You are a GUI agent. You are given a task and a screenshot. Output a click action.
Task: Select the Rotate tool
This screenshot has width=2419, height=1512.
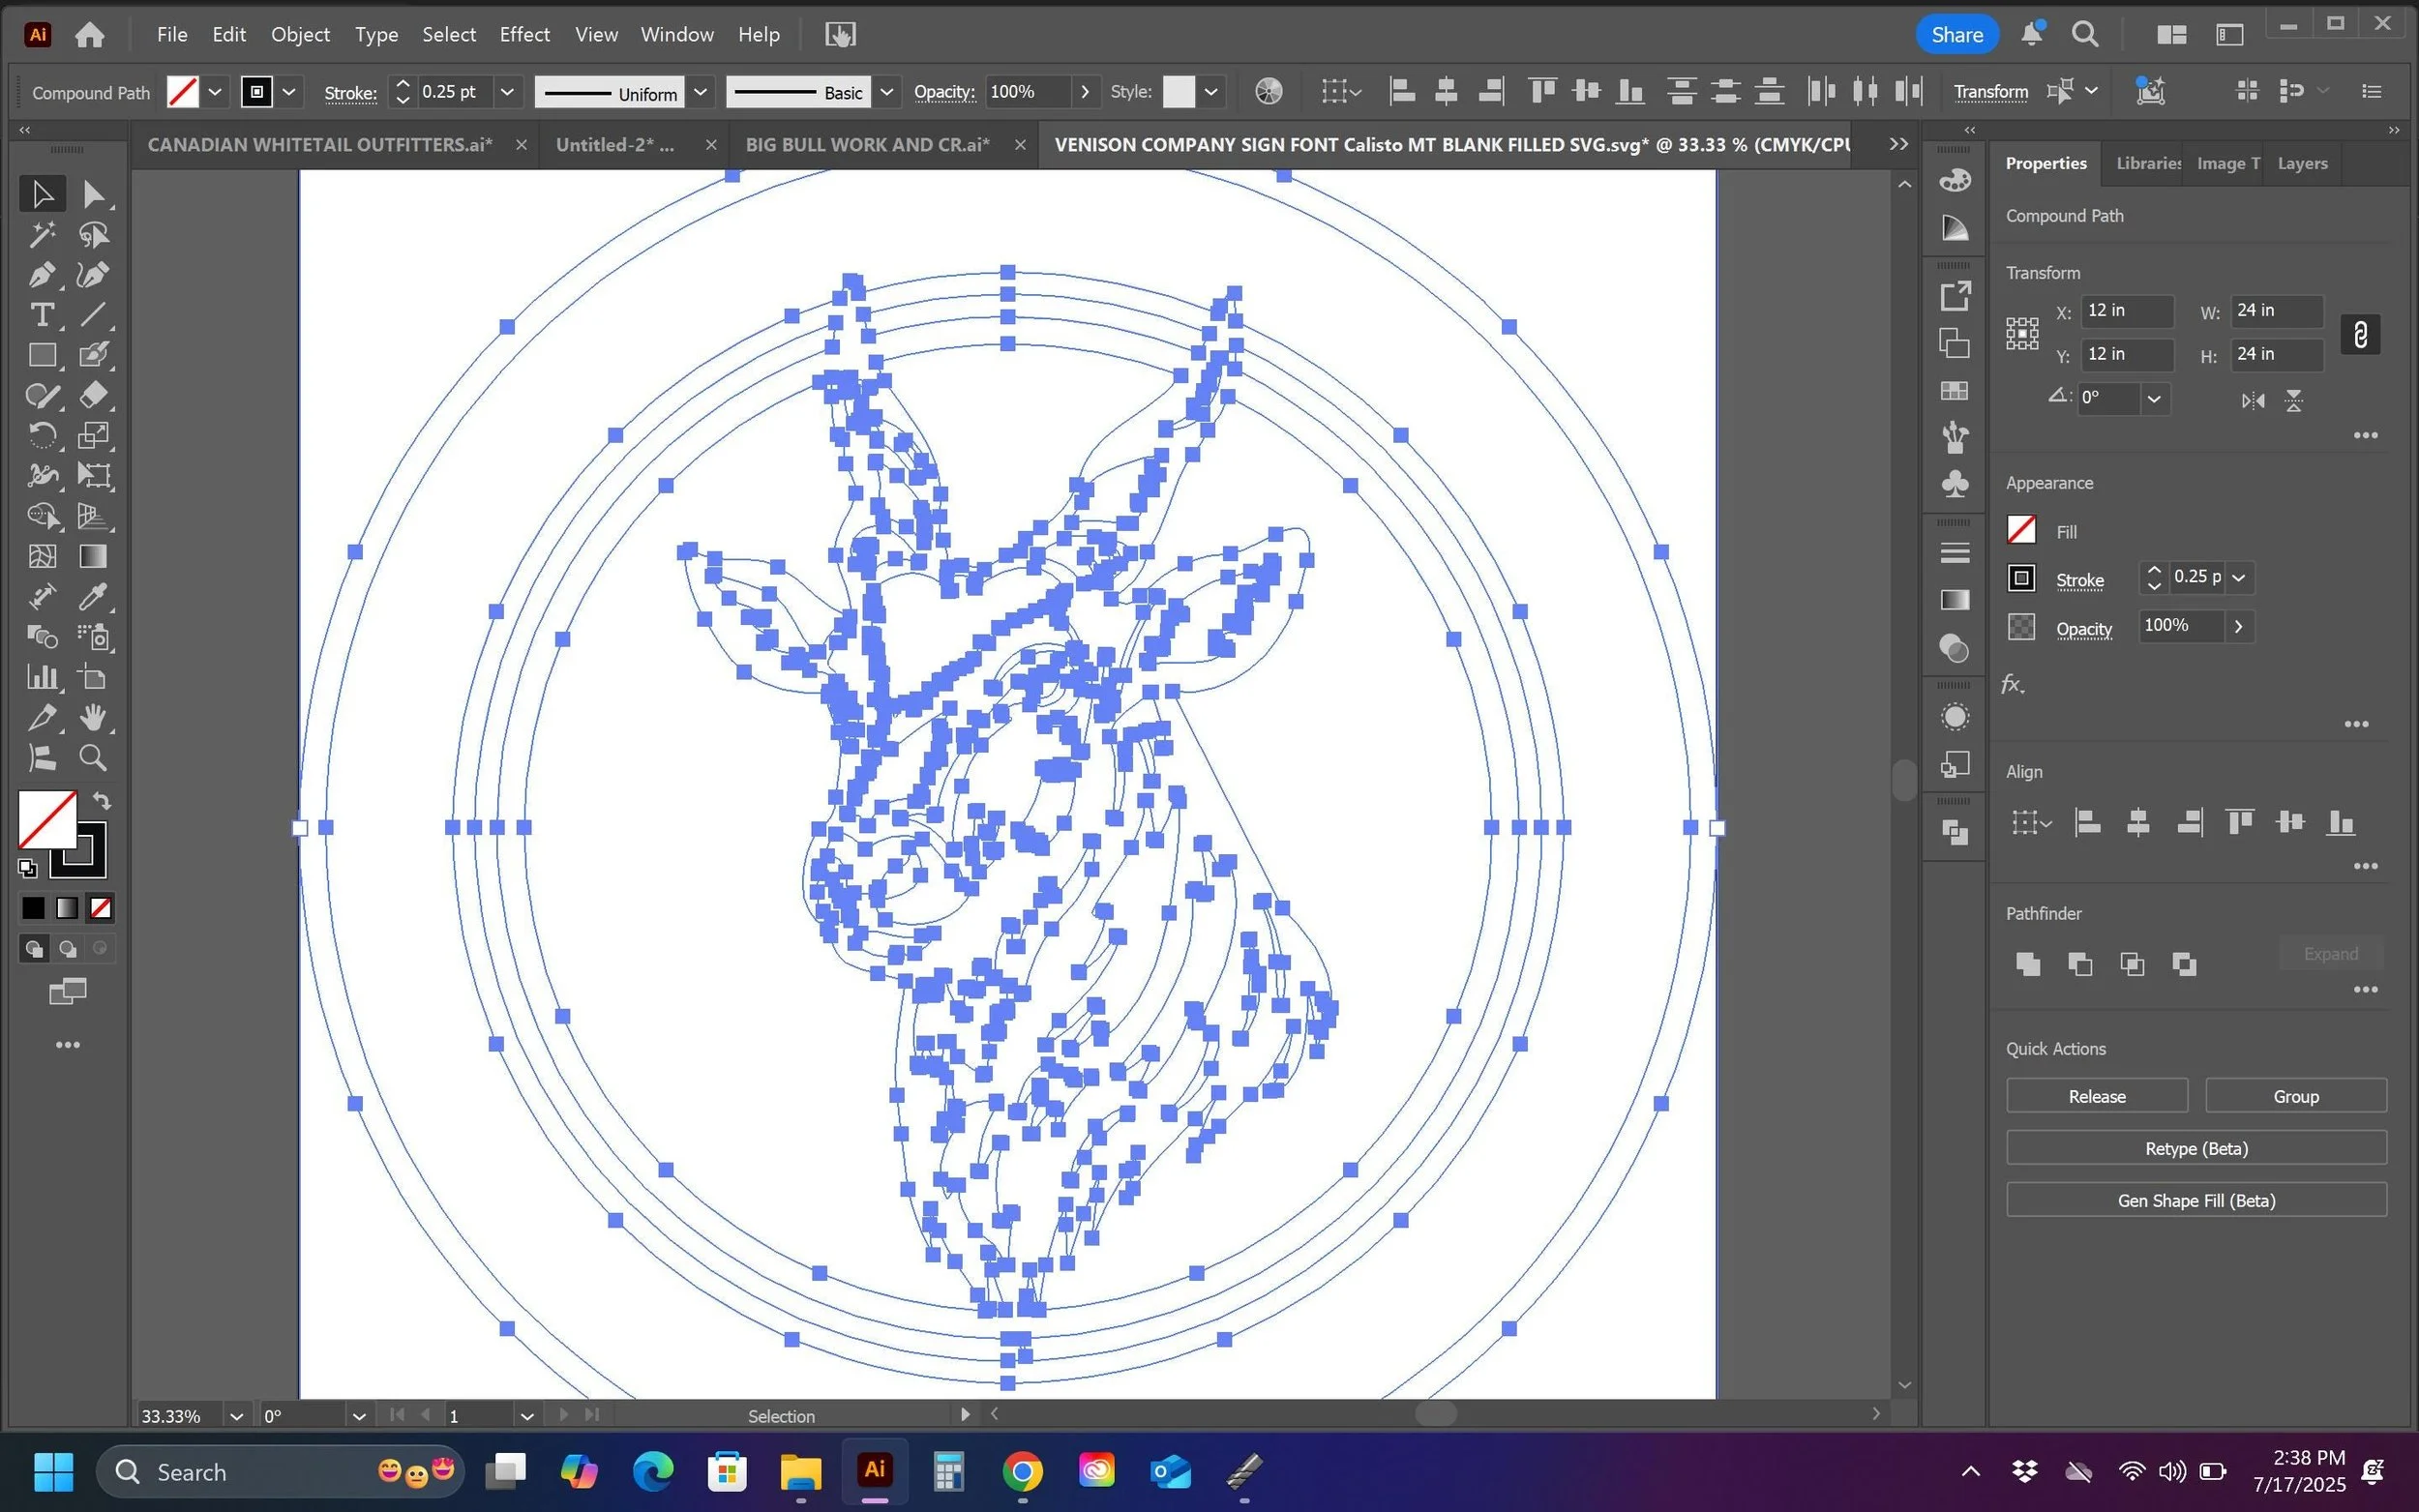coord(41,436)
